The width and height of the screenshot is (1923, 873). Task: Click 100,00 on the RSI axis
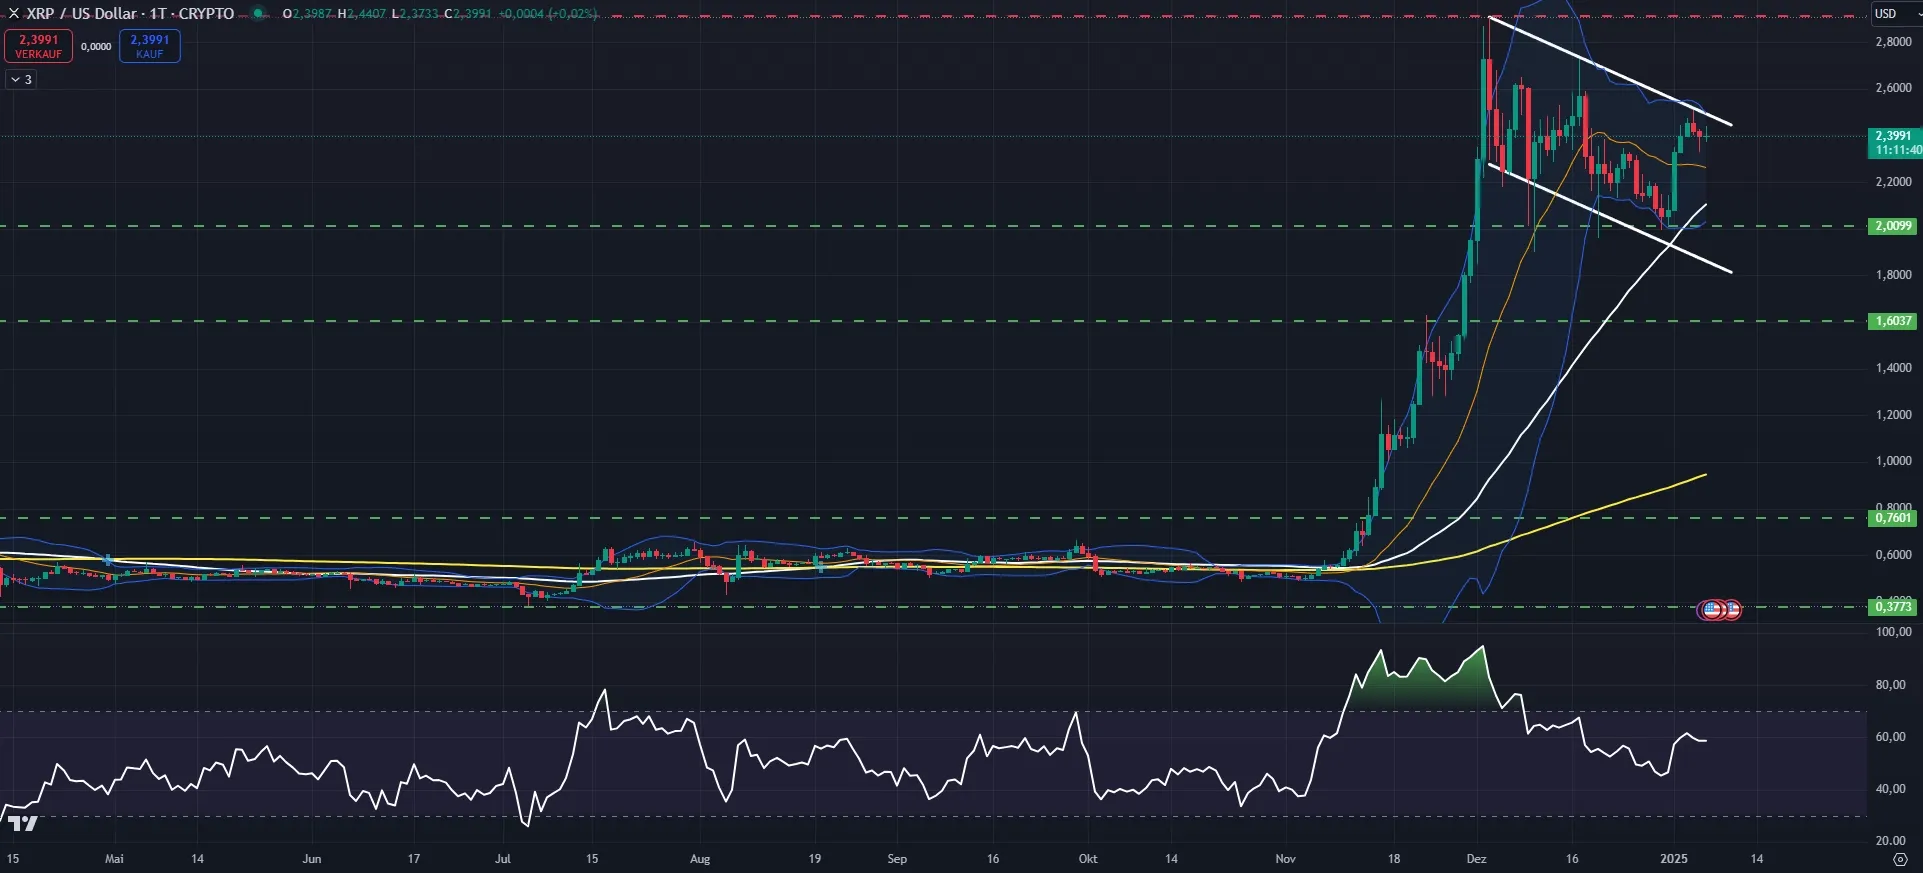[1893, 632]
